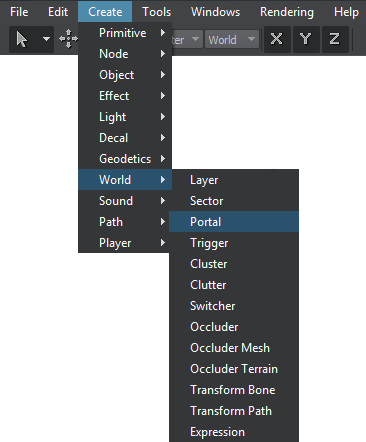This screenshot has height=442, width=366.
Task: Toggle the Y axis button
Action: 306,39
